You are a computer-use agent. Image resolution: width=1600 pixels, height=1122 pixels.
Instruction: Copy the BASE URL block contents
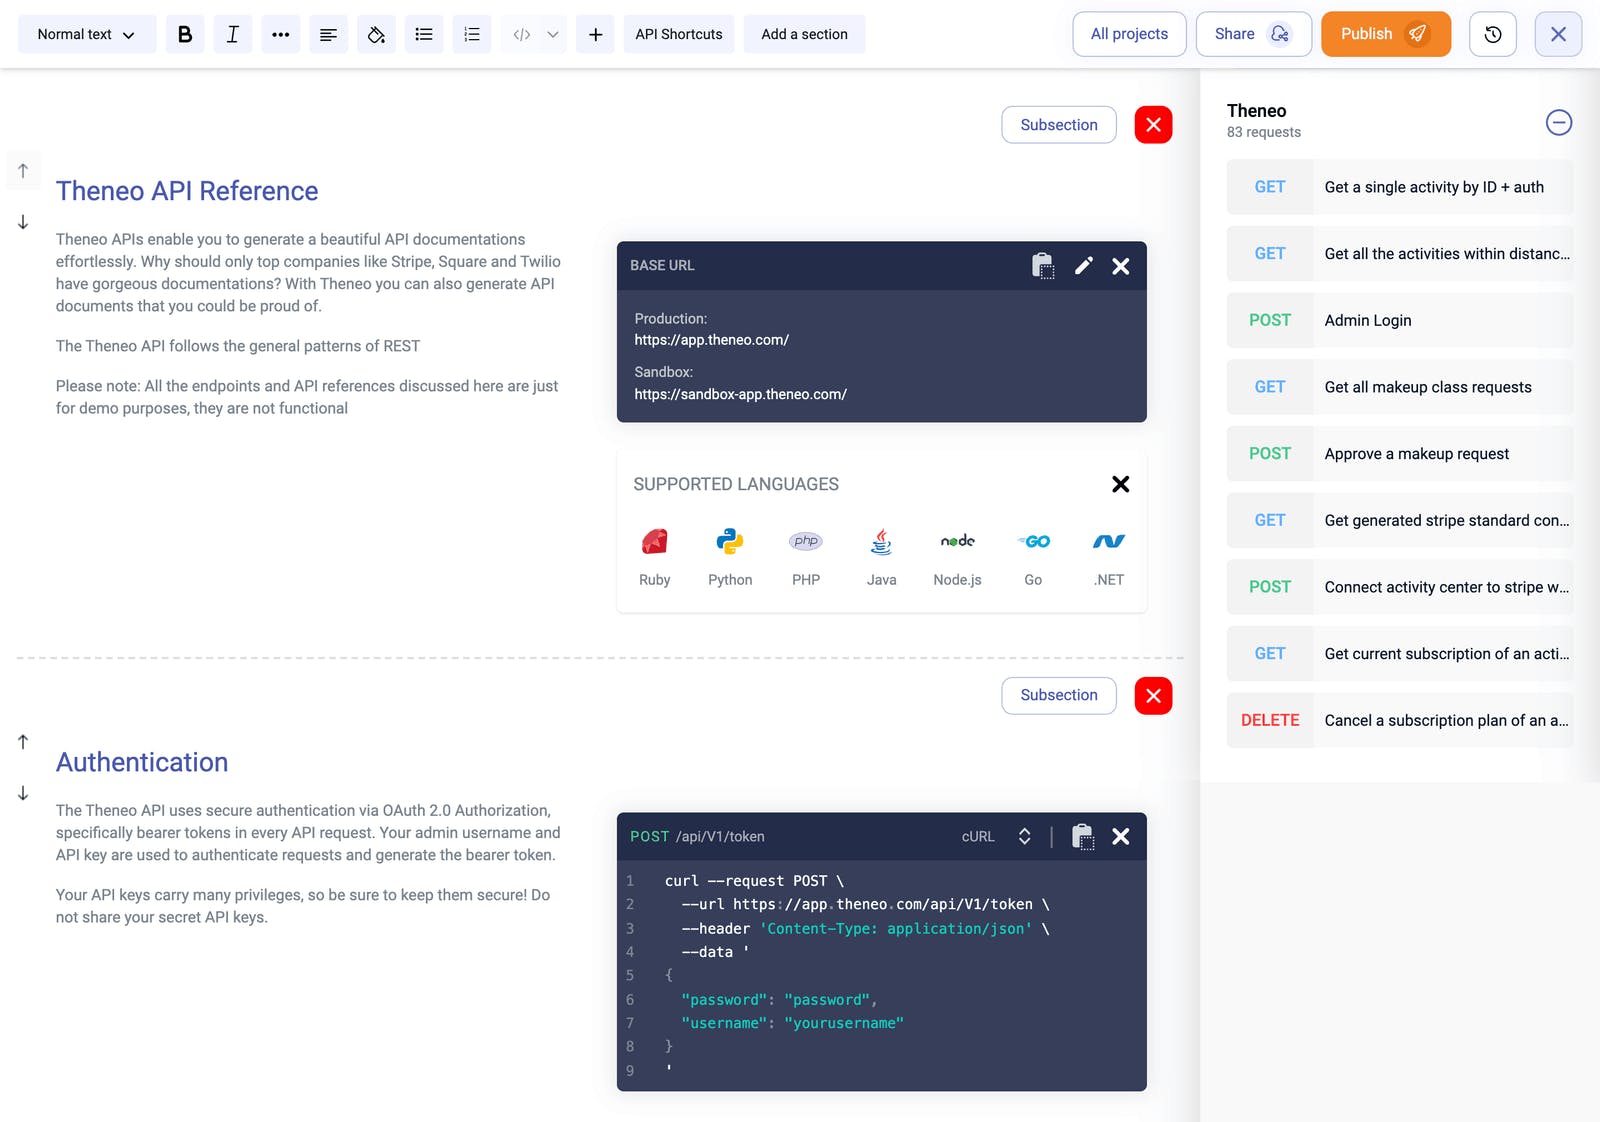1043,266
